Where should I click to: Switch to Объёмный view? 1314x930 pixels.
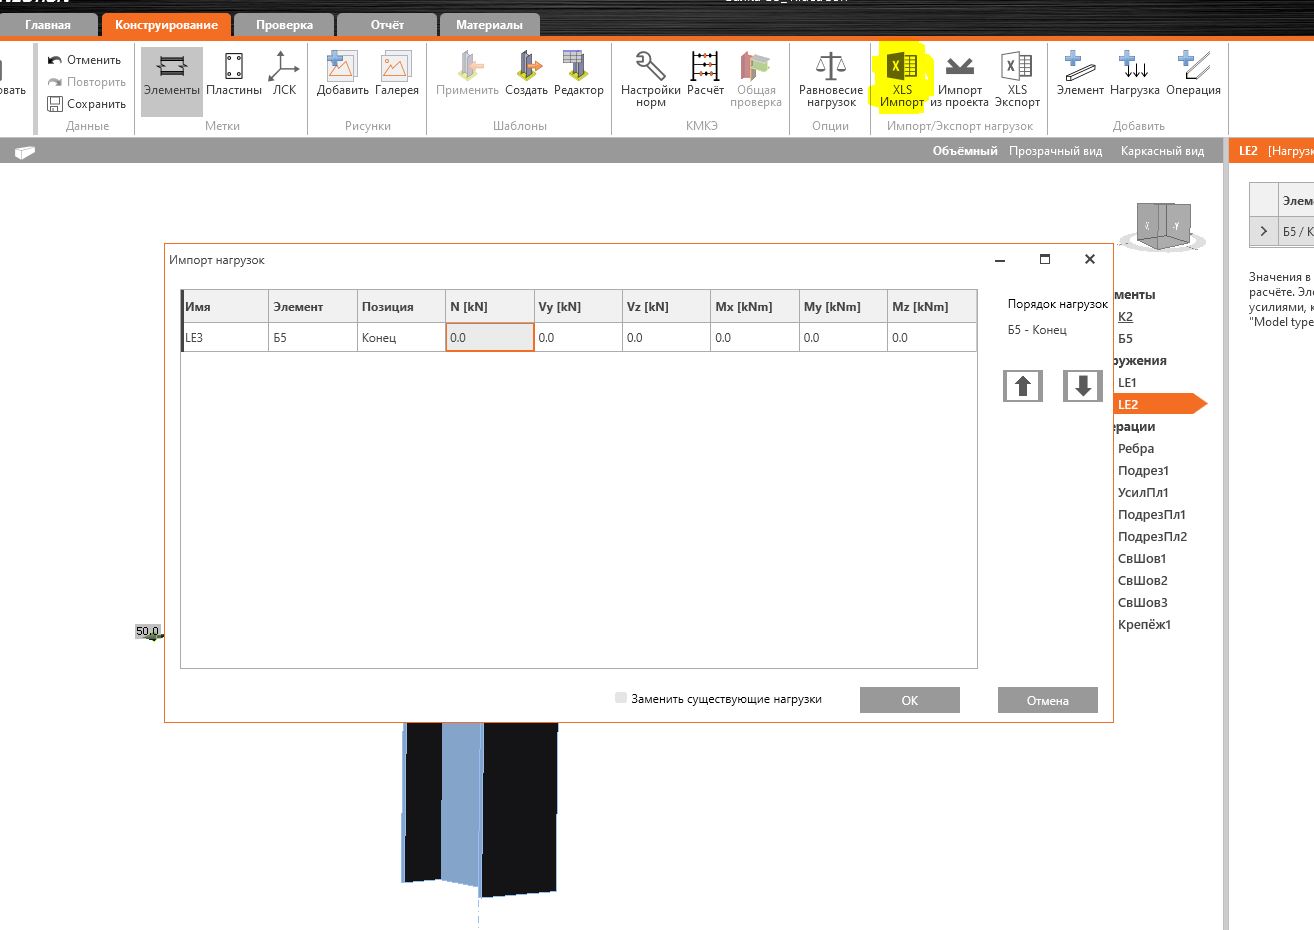pos(965,151)
